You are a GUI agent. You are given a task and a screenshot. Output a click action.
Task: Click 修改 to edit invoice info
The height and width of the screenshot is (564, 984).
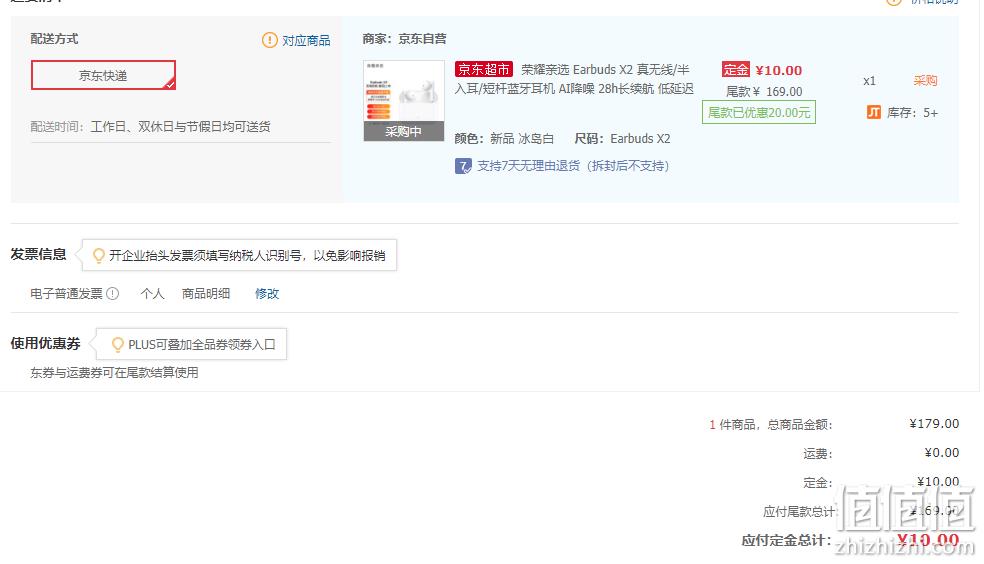click(x=267, y=293)
